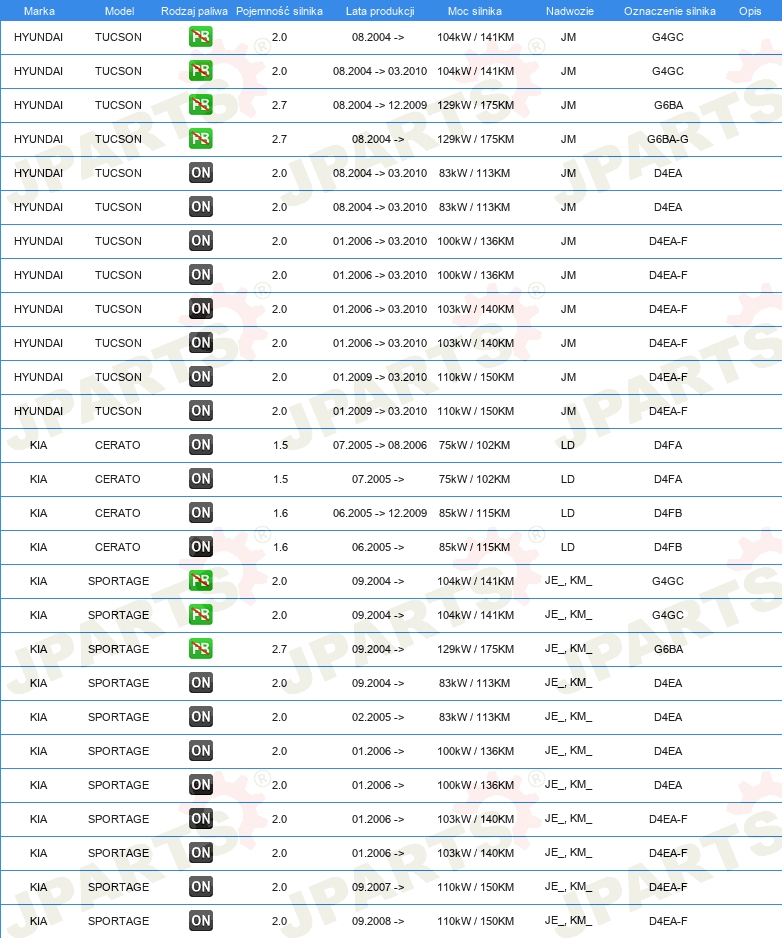Screen dimensions: 782x938
Task: Click 129kW / 175KM in the SPORTAGE row
Action: (x=475, y=649)
